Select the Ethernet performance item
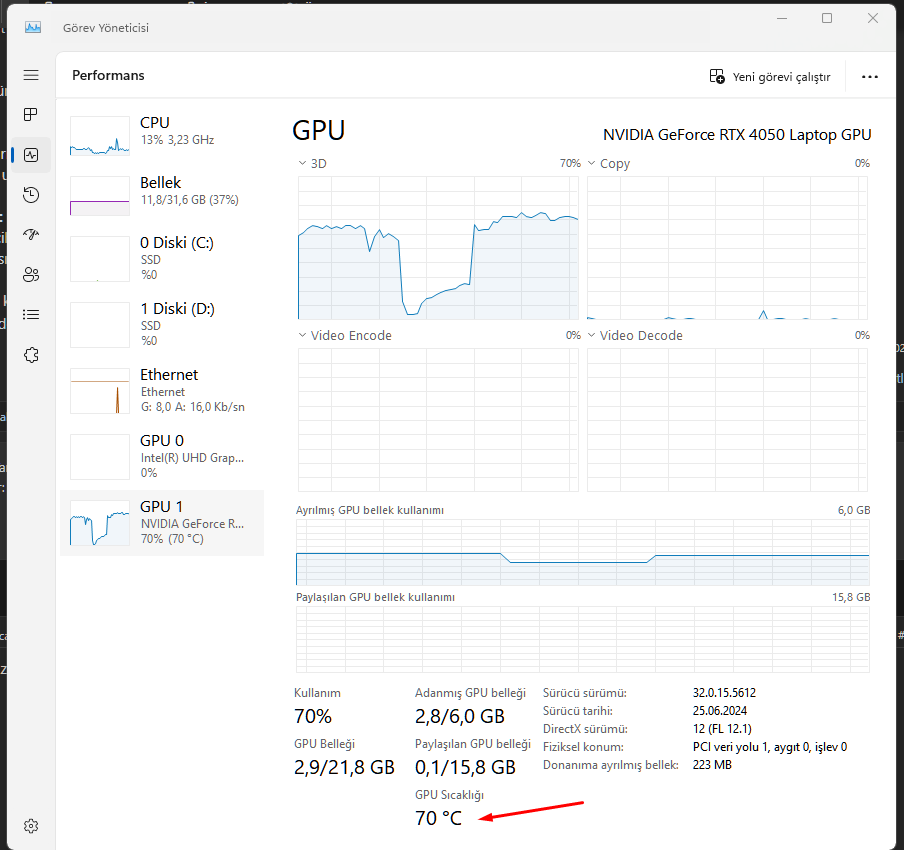Viewport: 904px width, 850px height. 162,390
